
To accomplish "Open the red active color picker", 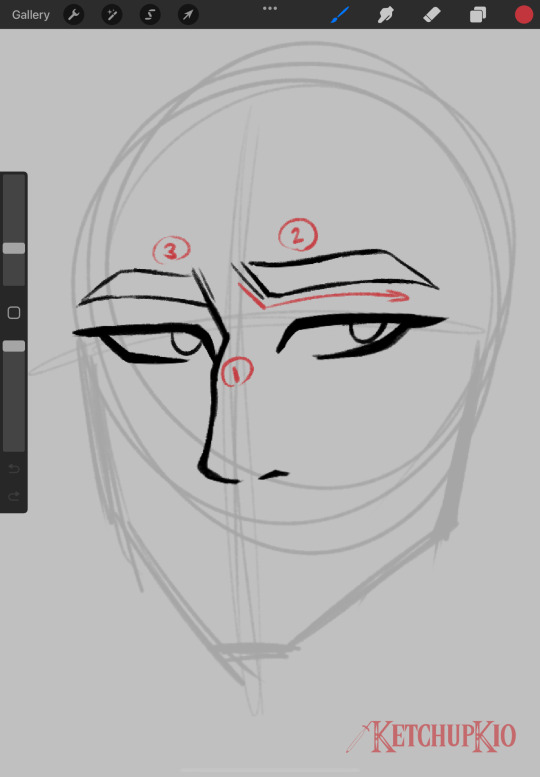I will point(524,15).
